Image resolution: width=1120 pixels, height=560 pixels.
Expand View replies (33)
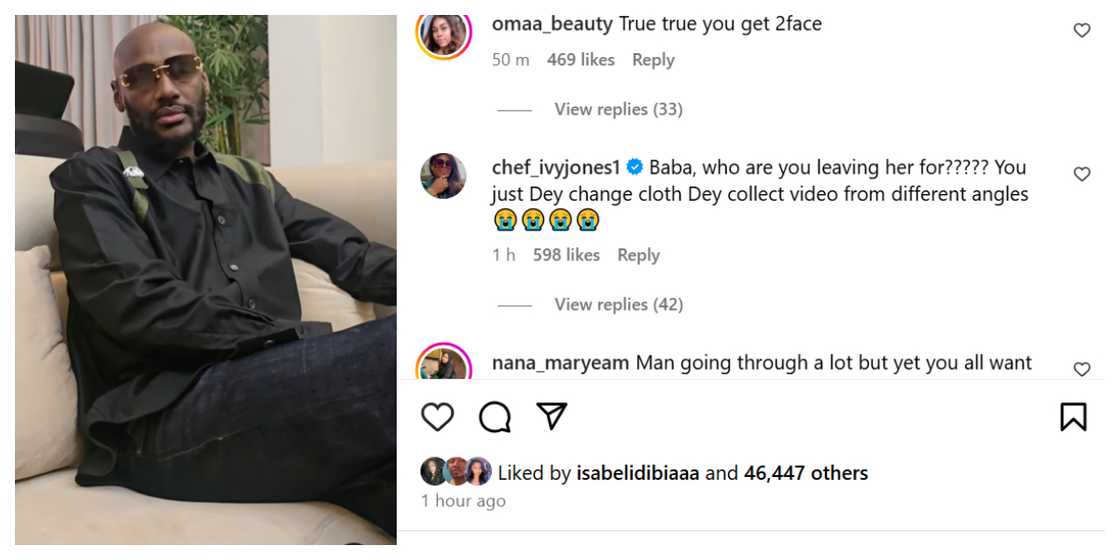point(618,109)
